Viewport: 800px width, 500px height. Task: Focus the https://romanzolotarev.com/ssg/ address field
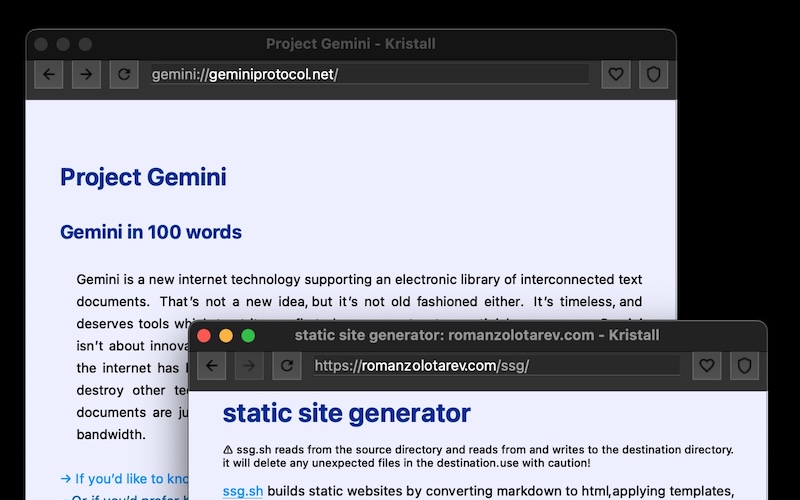(495, 366)
